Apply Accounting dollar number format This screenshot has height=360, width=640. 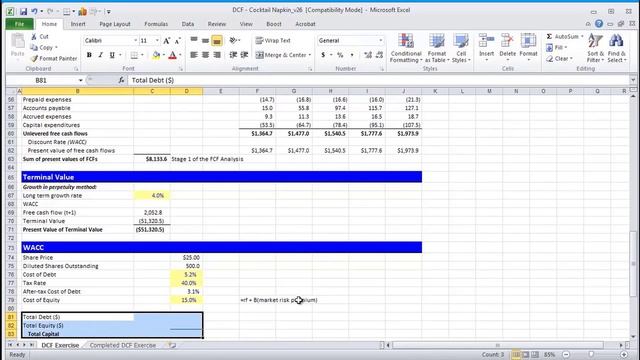pyautogui.click(x=323, y=55)
